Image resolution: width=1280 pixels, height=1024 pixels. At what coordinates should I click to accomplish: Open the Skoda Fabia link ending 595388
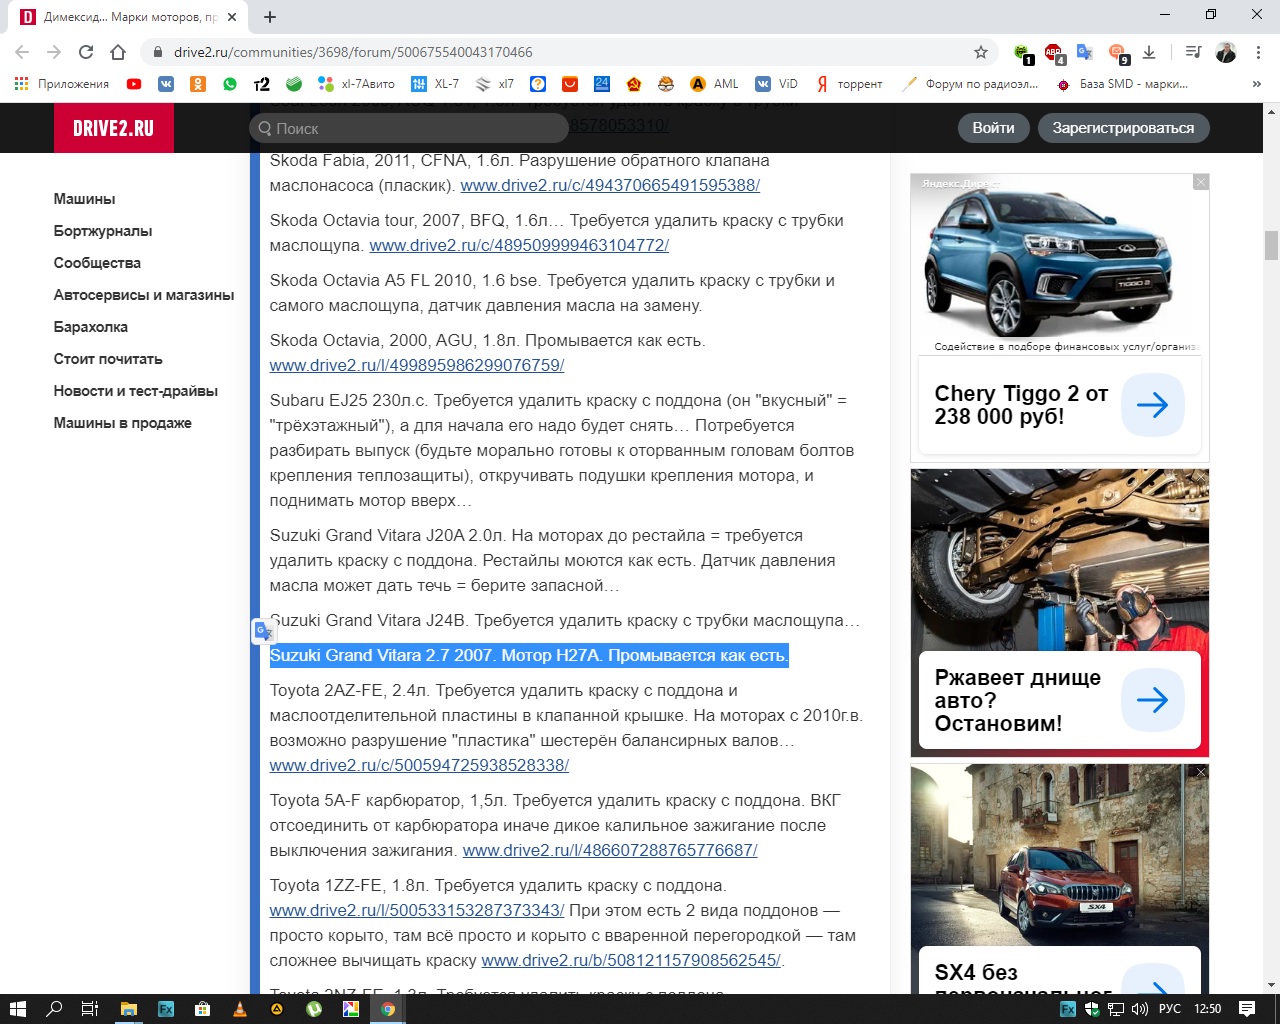(x=610, y=185)
